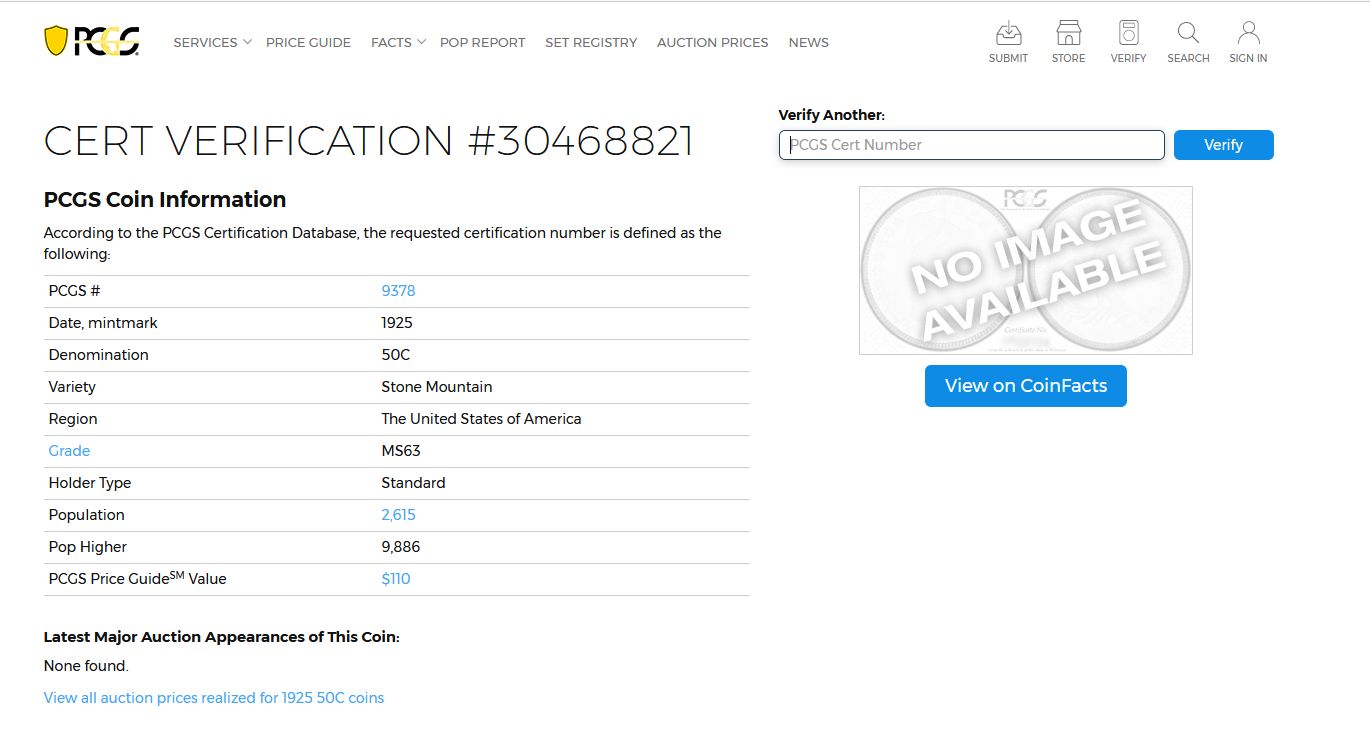Click the Denomination row label

[x=98, y=355]
